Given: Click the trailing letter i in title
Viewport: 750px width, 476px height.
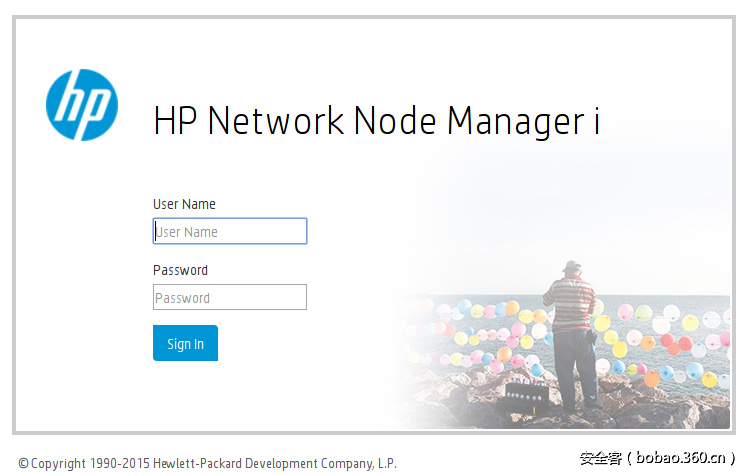Looking at the screenshot, I should pos(595,121).
